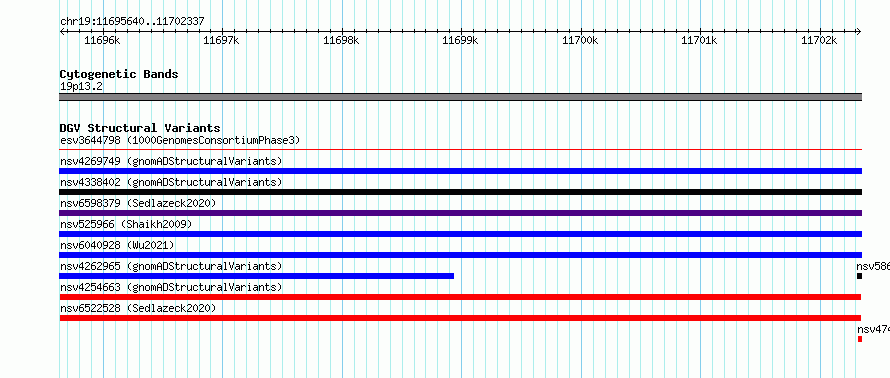The image size is (890, 378).
Task: Open the nsv525966 blue variant bar
Action: [461, 234]
